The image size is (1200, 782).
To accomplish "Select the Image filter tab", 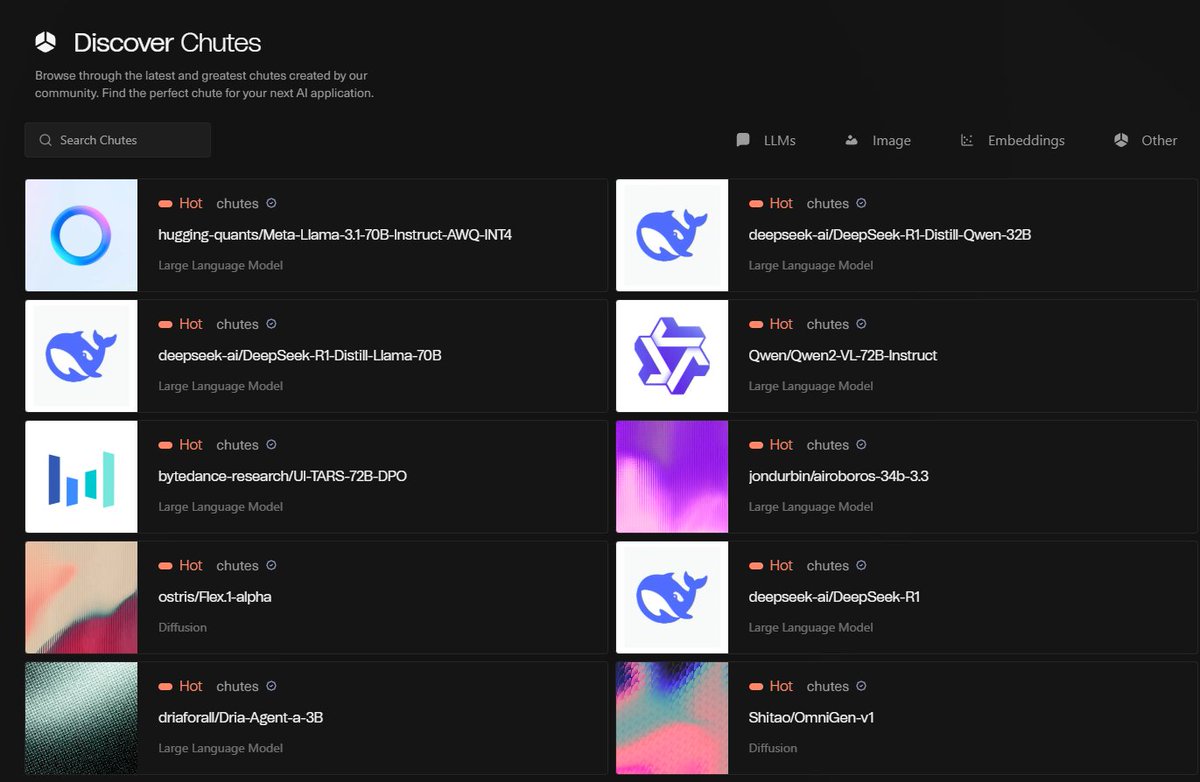I will coord(878,140).
